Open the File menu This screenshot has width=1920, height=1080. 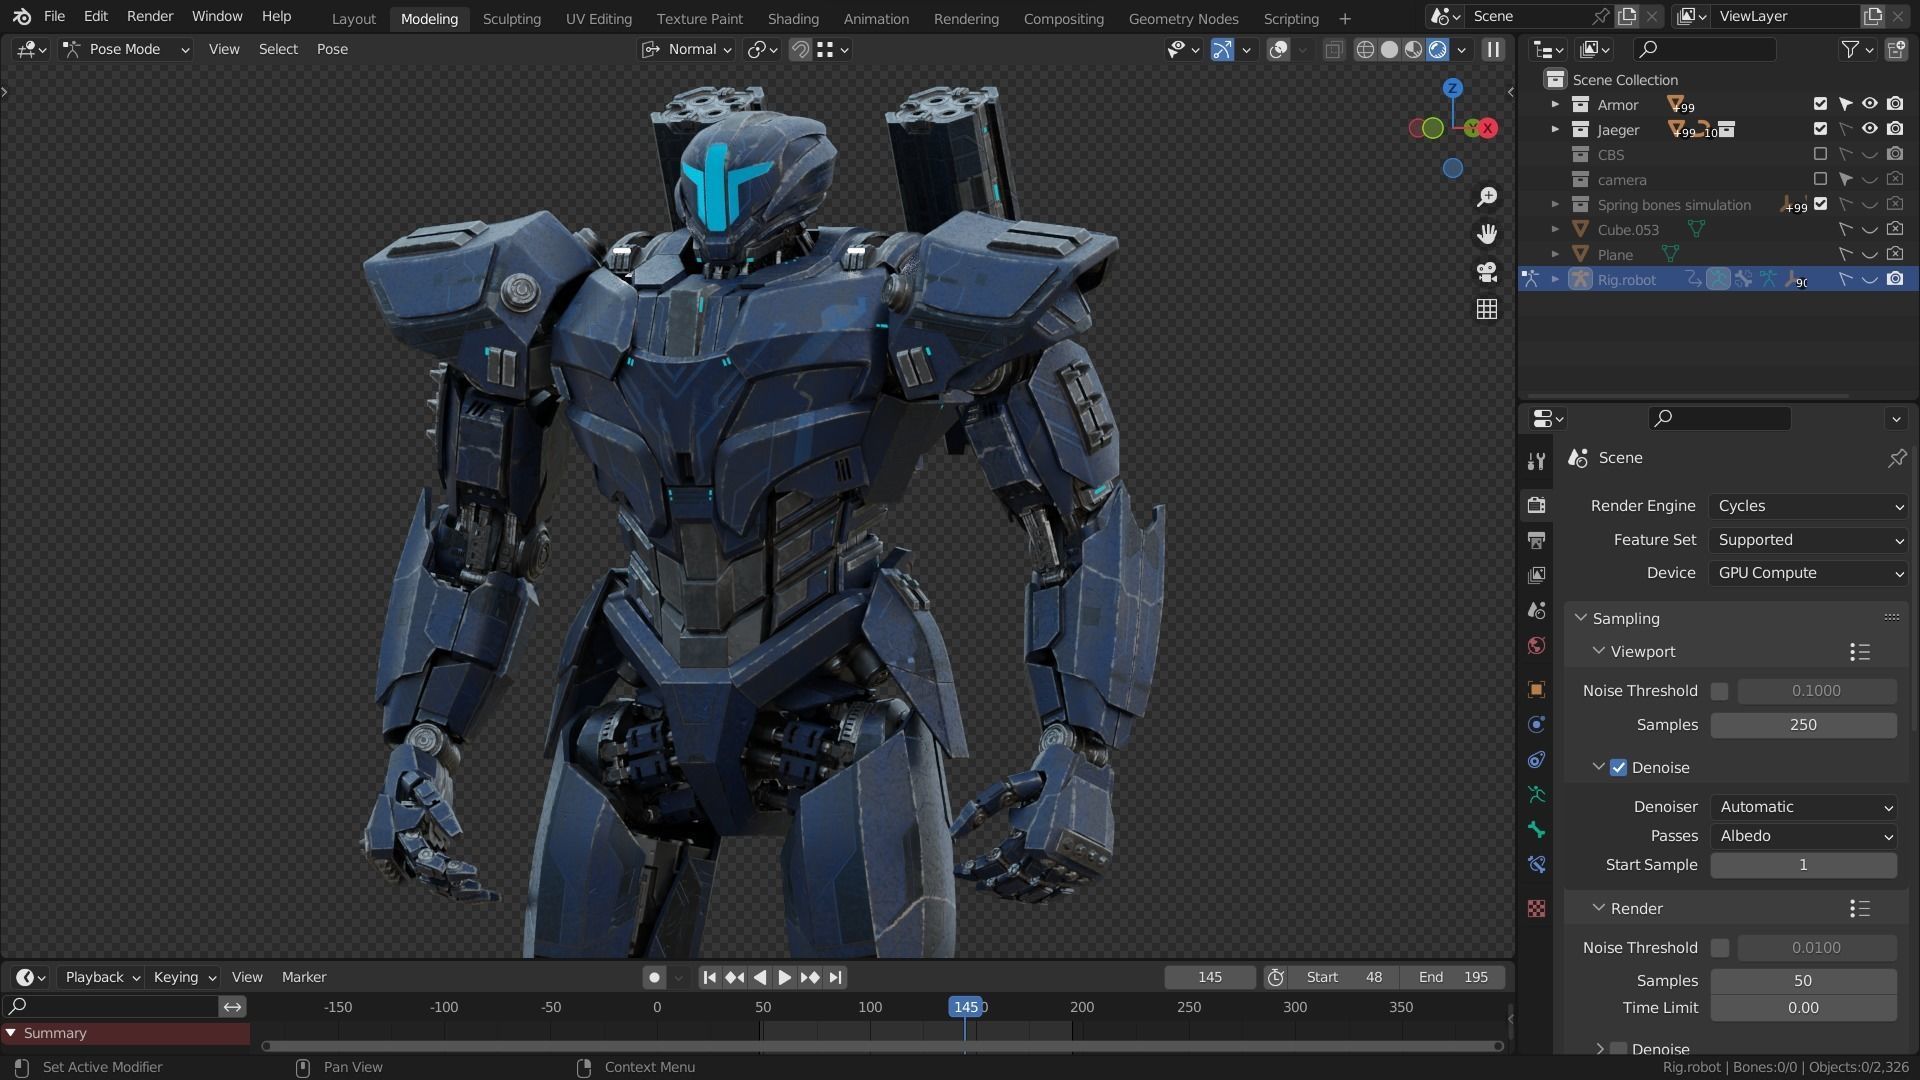point(54,16)
